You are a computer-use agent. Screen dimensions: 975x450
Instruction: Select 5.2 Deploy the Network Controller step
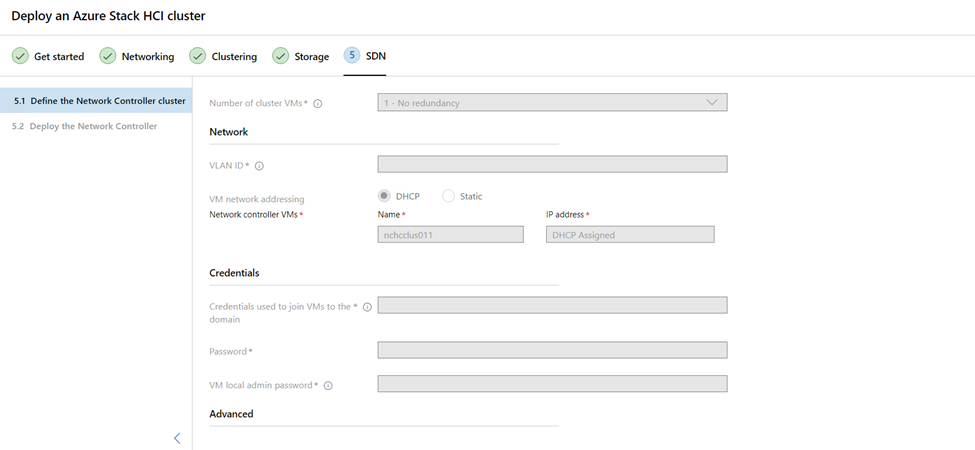[85, 126]
